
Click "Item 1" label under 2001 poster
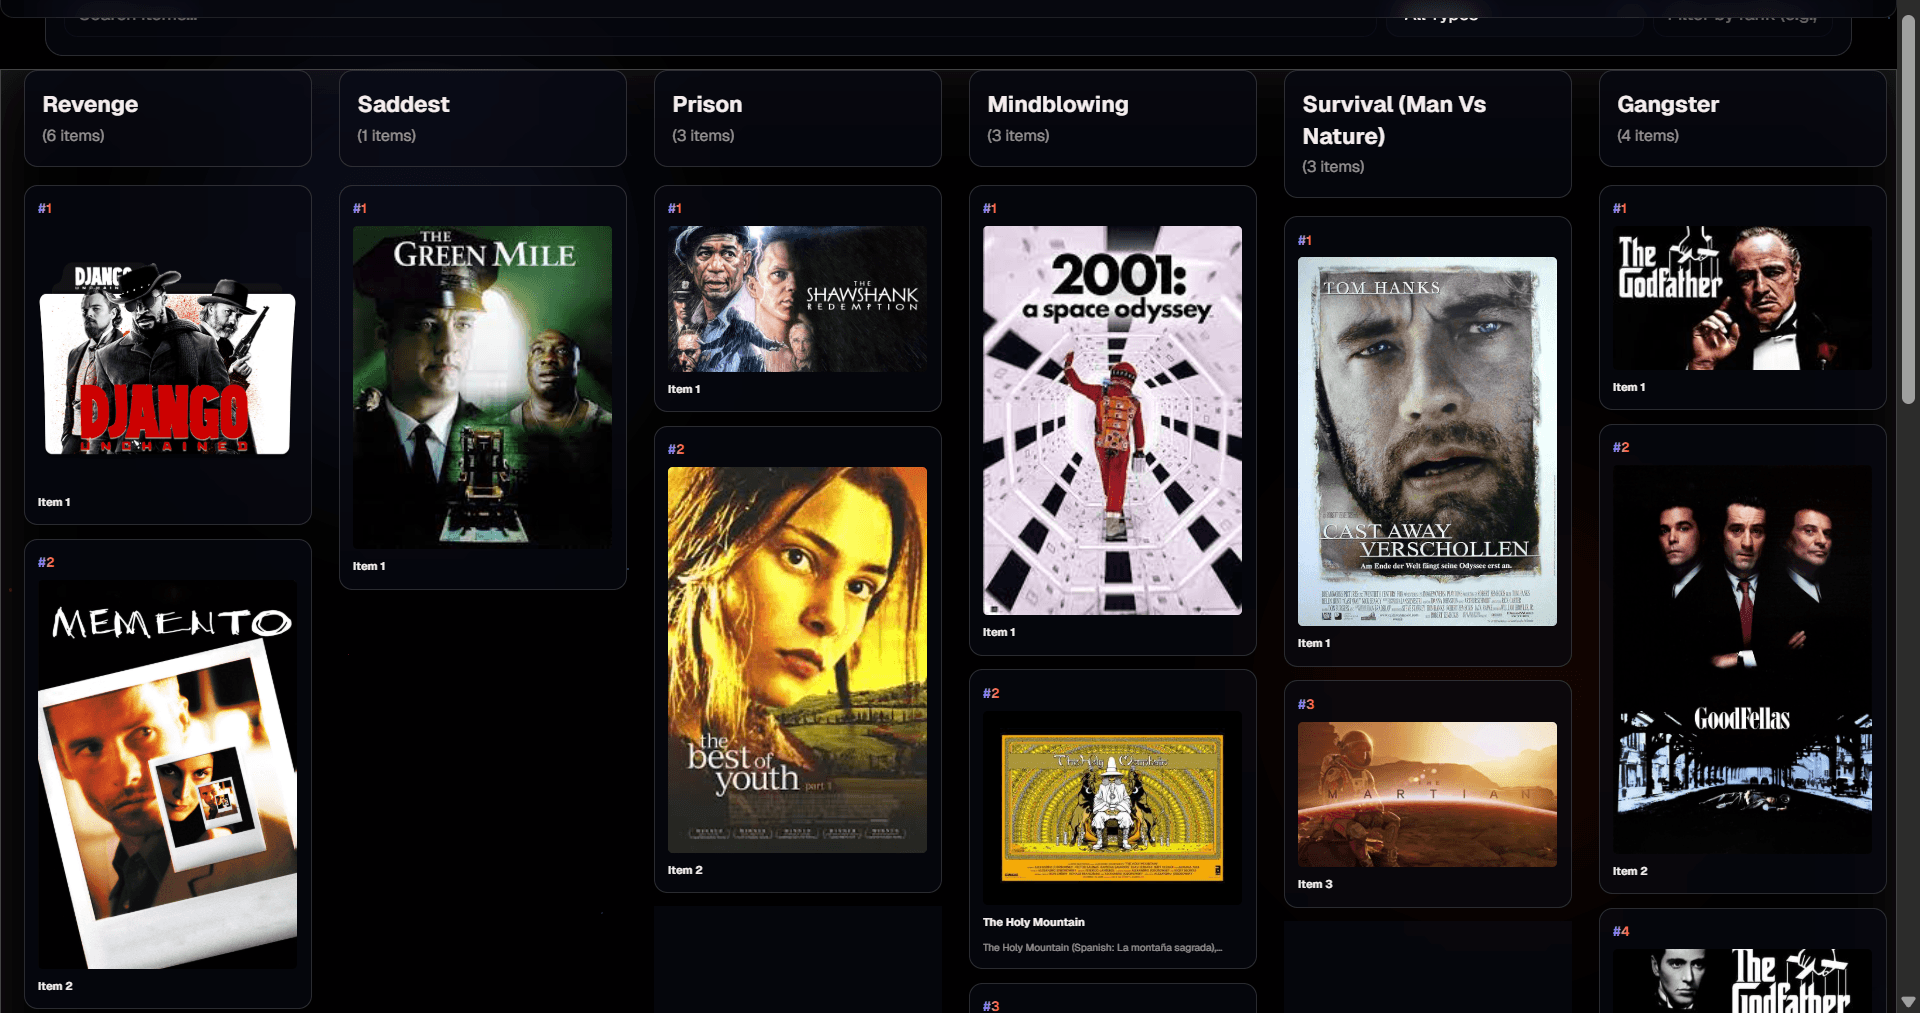999,632
